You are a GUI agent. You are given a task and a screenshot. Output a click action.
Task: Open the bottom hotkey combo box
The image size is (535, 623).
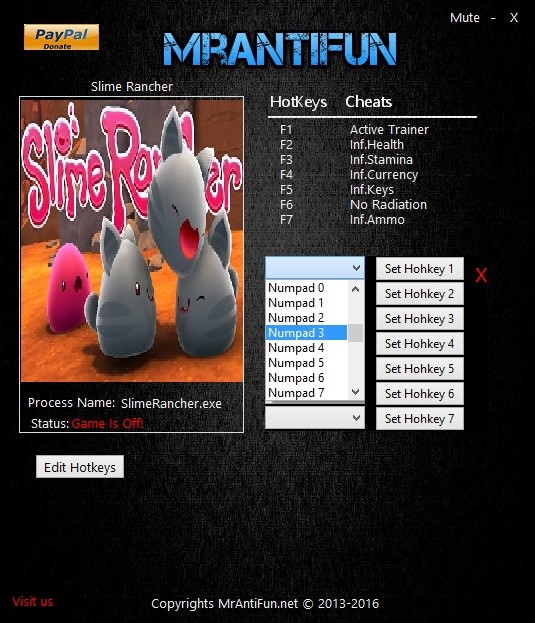click(x=315, y=418)
